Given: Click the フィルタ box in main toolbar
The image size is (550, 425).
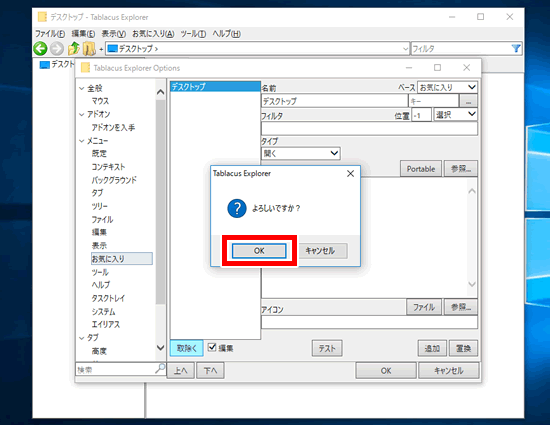Looking at the screenshot, I should [x=461, y=49].
